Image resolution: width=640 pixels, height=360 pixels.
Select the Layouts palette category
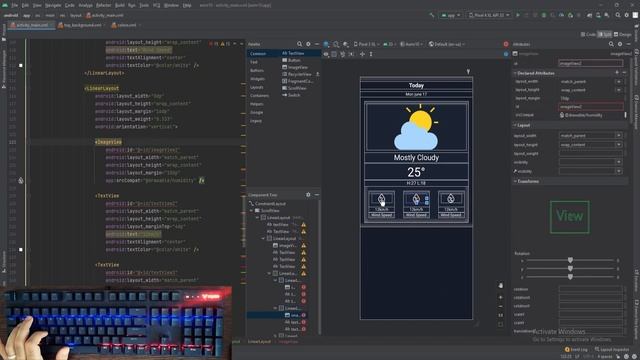(x=256, y=87)
